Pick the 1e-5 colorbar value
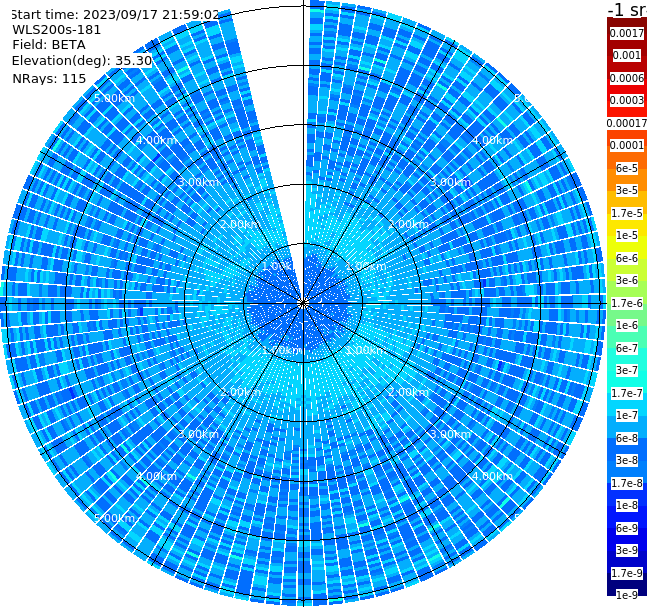Image resolution: width=647 pixels, height=607 pixels. (627, 235)
